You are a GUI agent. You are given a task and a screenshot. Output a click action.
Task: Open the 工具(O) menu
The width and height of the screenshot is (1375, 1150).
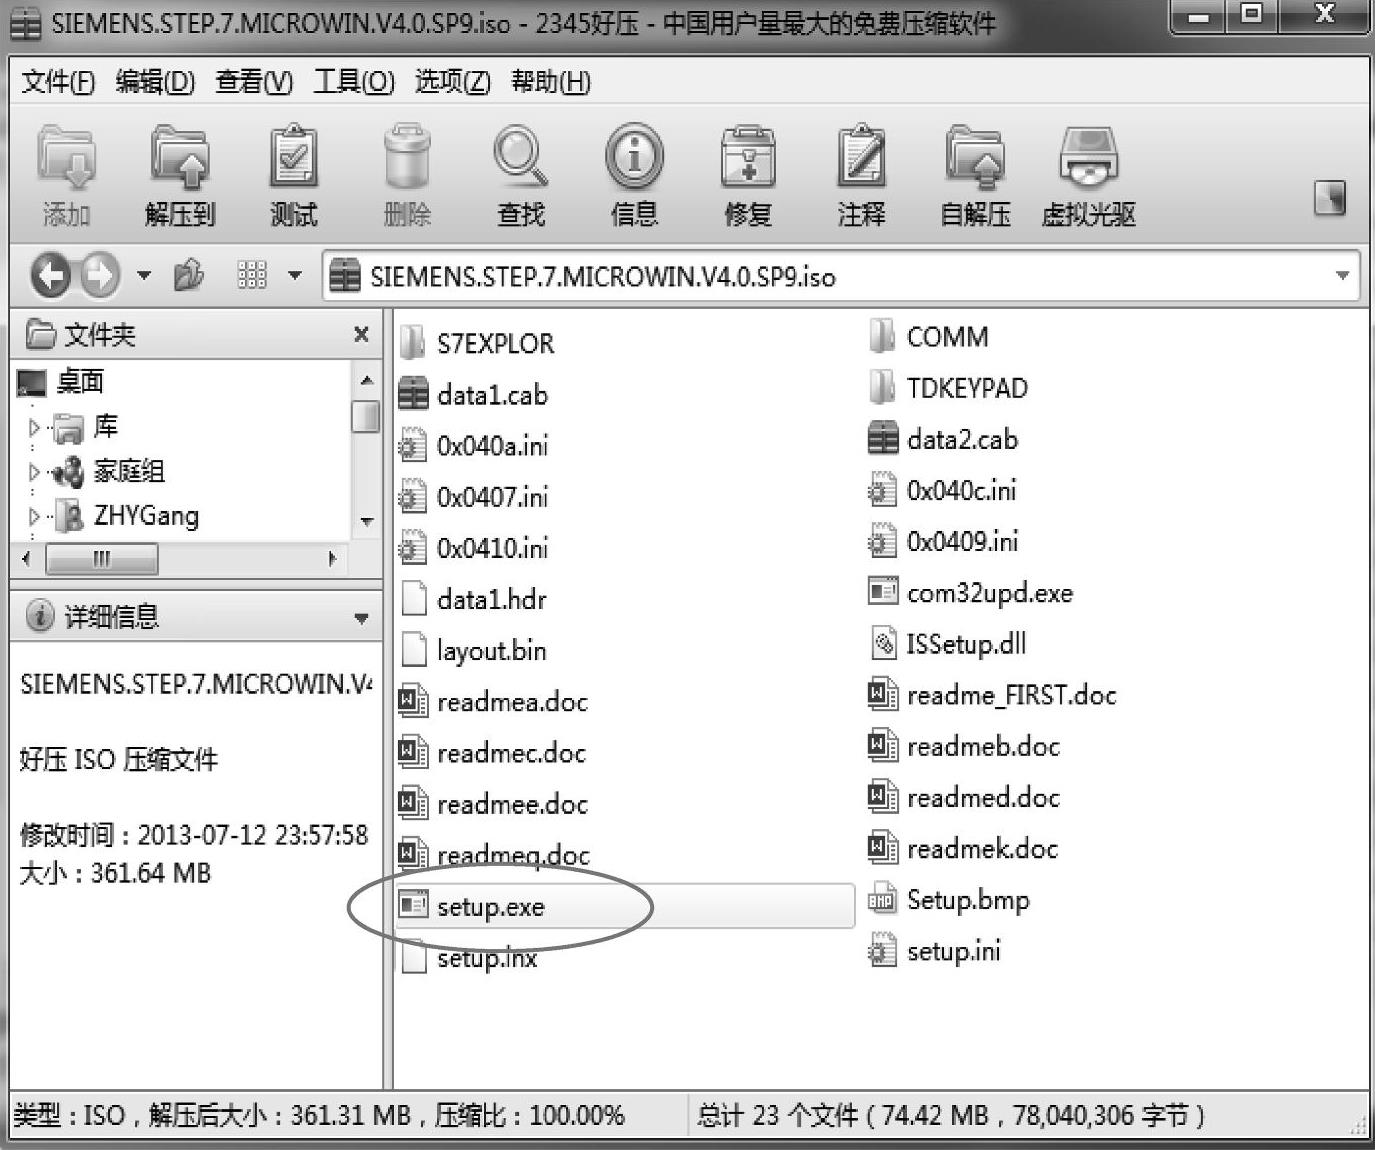(354, 82)
